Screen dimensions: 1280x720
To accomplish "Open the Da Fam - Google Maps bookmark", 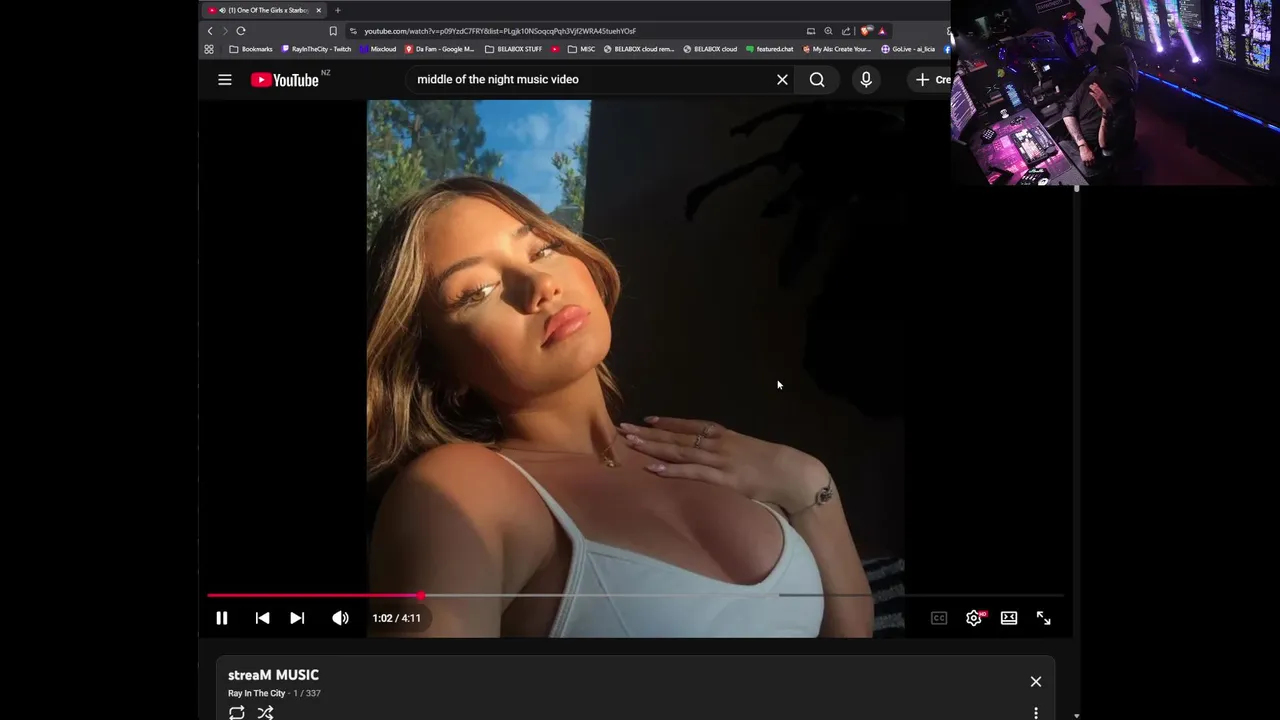I will (440, 49).
